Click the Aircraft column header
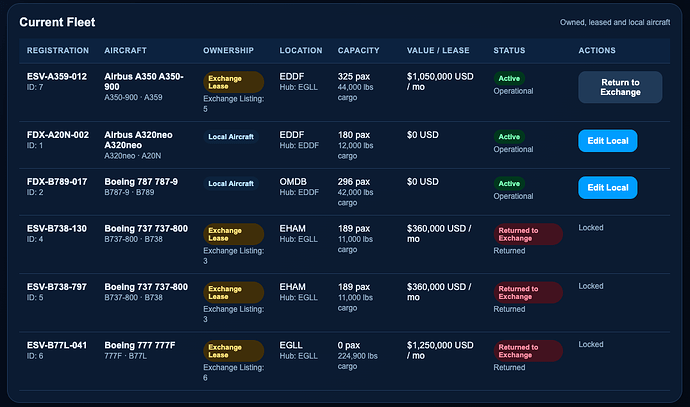The height and width of the screenshot is (407, 690). coord(125,51)
